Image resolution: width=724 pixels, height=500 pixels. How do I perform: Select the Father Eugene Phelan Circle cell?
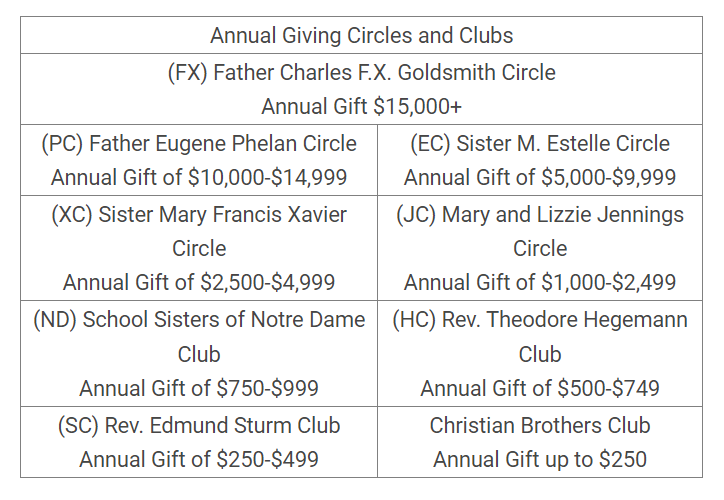(199, 160)
